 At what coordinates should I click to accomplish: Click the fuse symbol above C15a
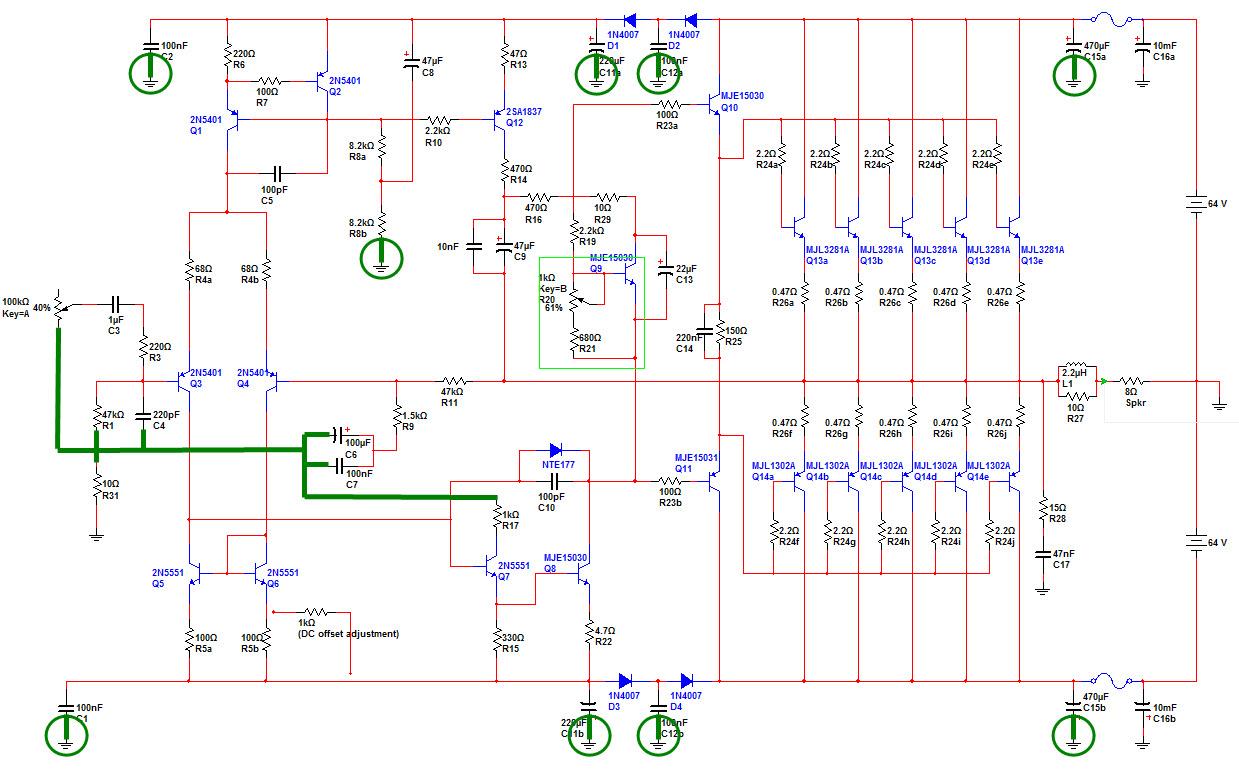(1109, 19)
